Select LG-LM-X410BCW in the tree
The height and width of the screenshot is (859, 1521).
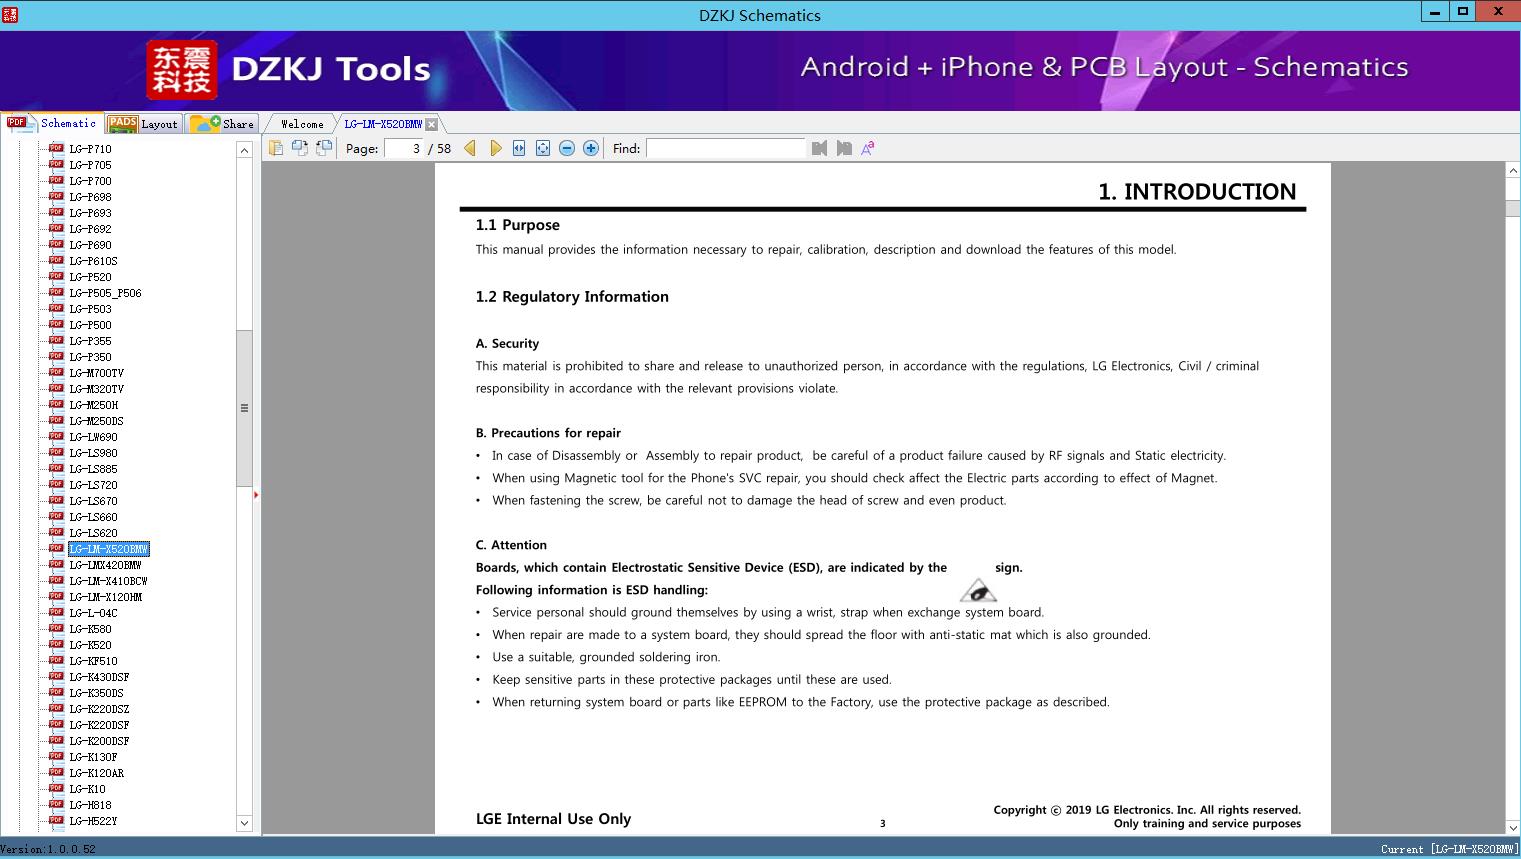tap(108, 581)
